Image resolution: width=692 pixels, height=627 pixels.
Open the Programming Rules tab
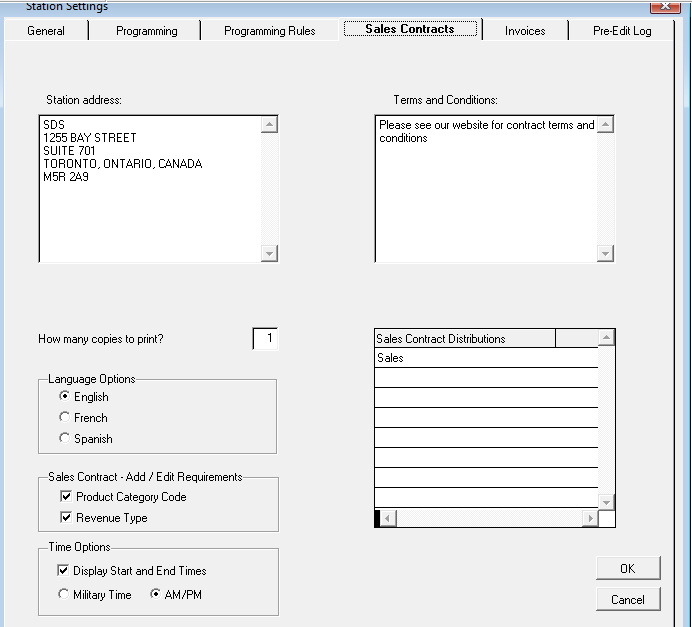point(269,31)
